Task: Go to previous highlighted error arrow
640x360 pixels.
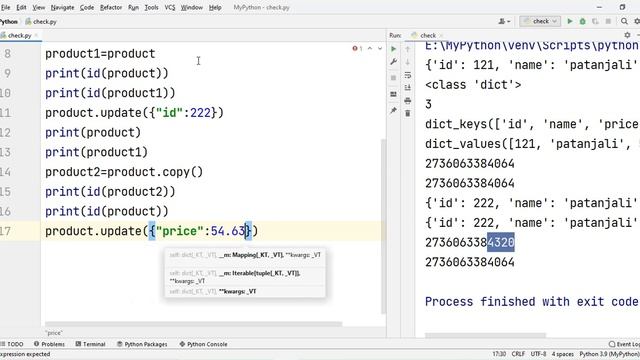Action: [x=370, y=49]
